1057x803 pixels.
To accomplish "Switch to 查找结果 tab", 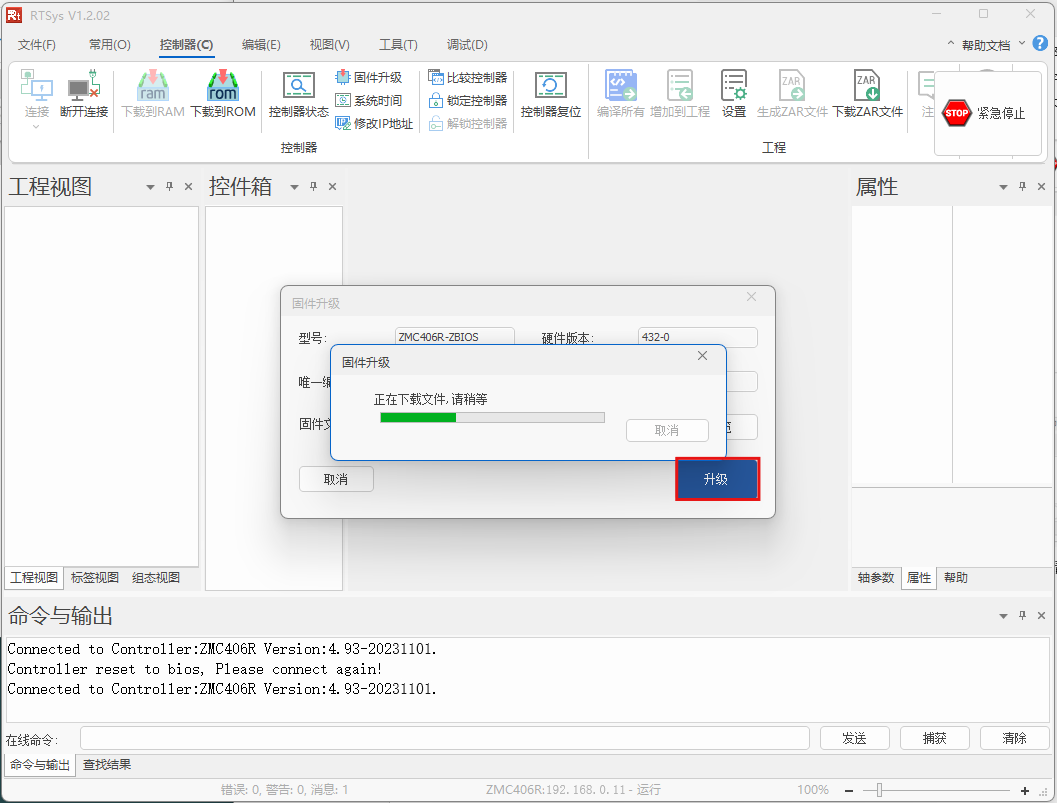I will 107,765.
